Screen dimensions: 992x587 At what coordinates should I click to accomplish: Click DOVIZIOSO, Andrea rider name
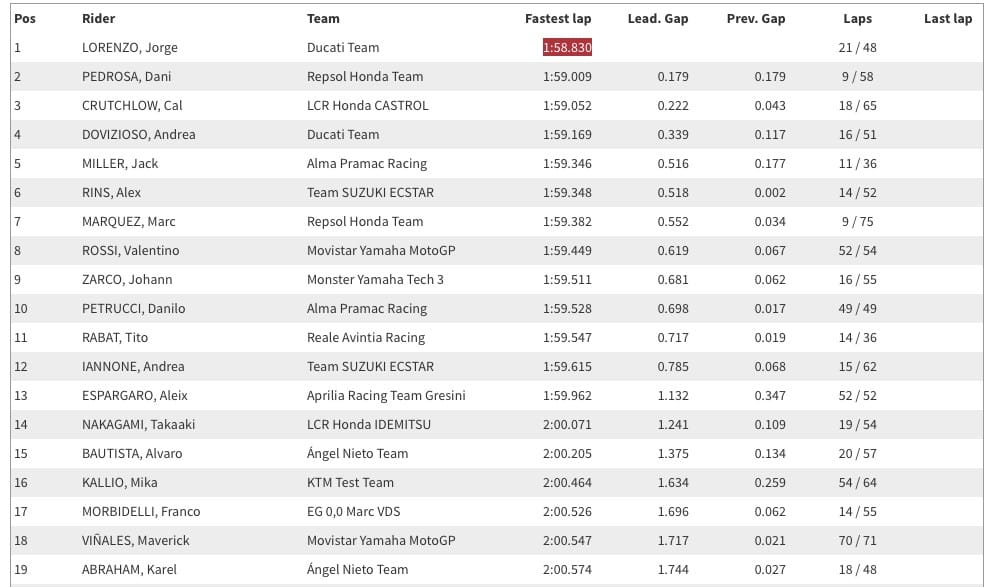tap(139, 135)
